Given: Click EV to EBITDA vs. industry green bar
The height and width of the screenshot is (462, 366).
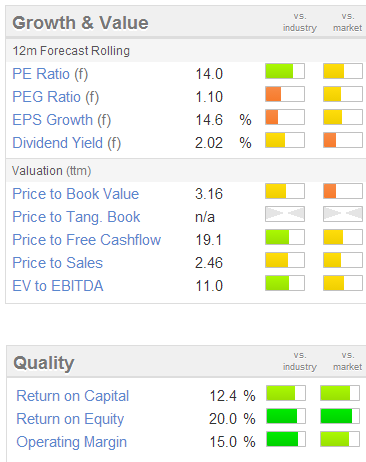Looking at the screenshot, I should 285,283.
